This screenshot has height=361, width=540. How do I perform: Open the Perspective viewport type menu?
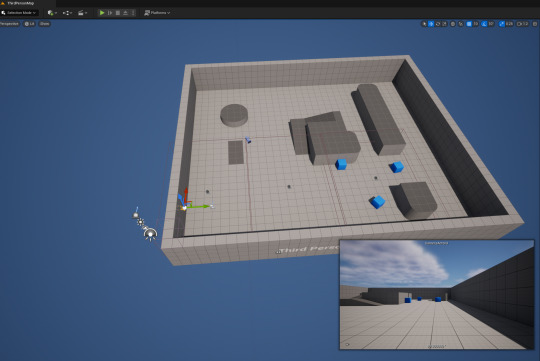(9, 24)
